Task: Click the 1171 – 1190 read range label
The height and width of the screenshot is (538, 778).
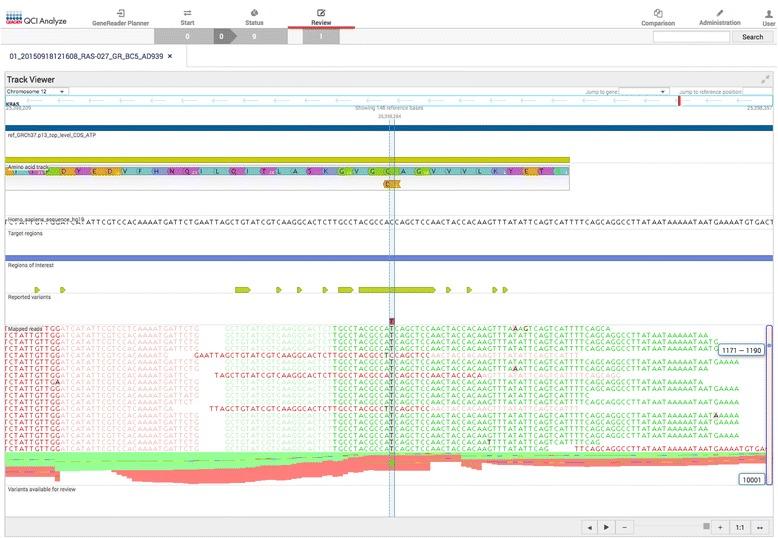Action: 741,350
